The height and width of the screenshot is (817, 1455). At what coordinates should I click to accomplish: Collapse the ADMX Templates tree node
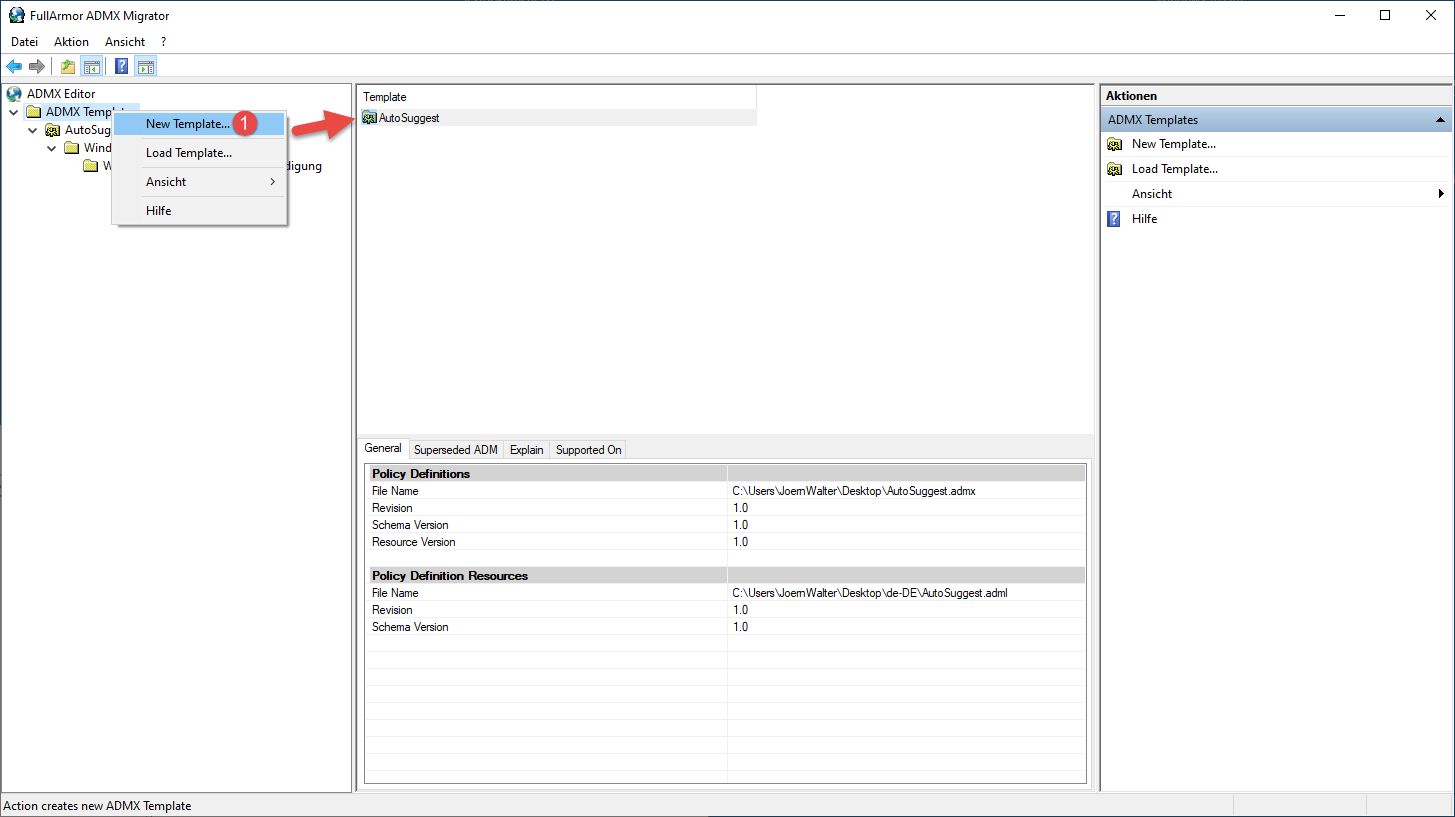pos(14,112)
